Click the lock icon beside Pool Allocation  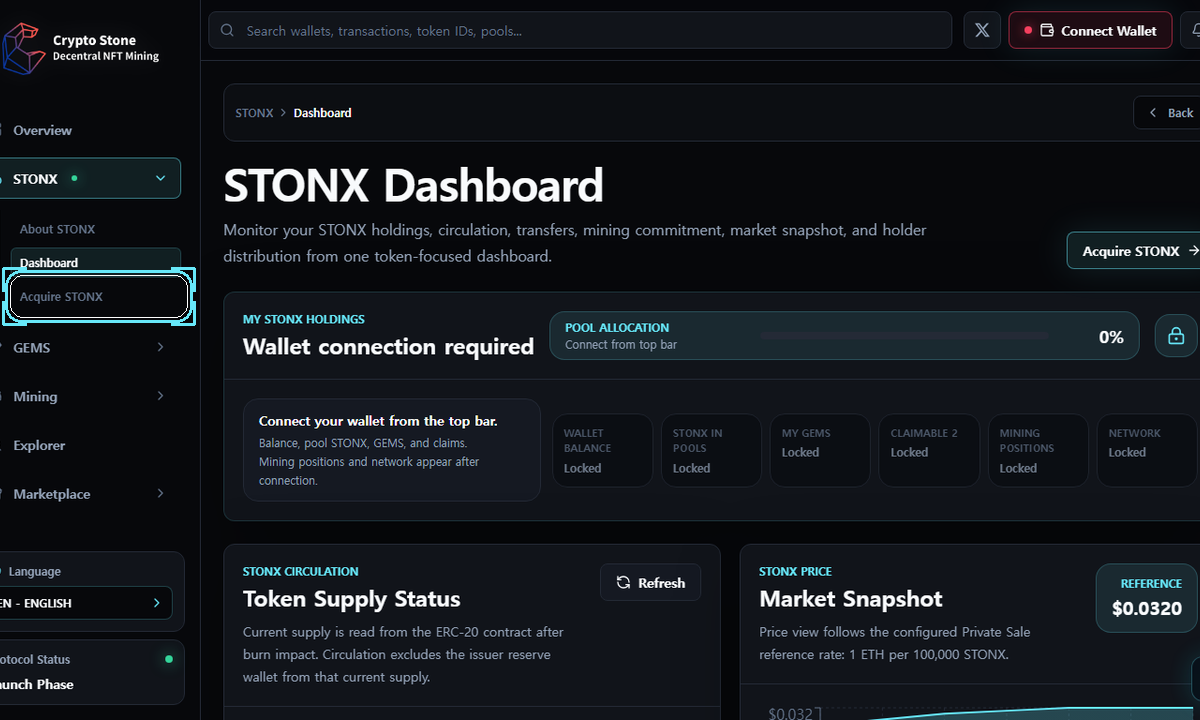1176,336
